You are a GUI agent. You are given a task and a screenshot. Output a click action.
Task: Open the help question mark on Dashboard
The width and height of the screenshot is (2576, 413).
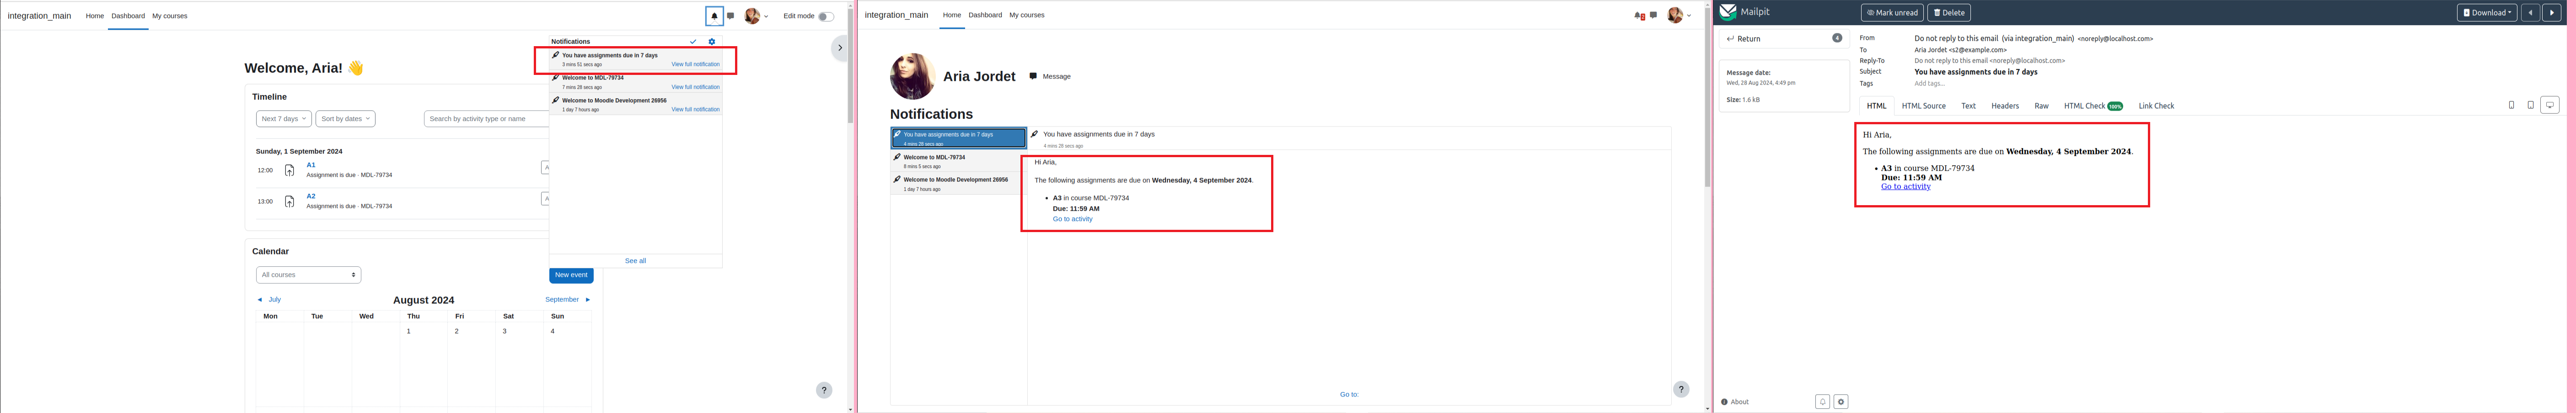(824, 390)
